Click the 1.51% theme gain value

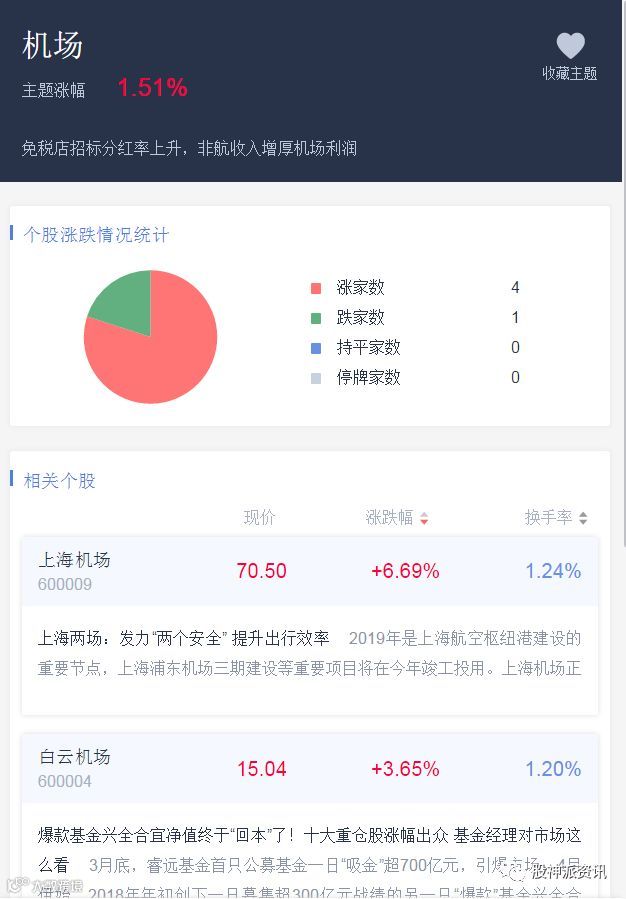(x=152, y=88)
